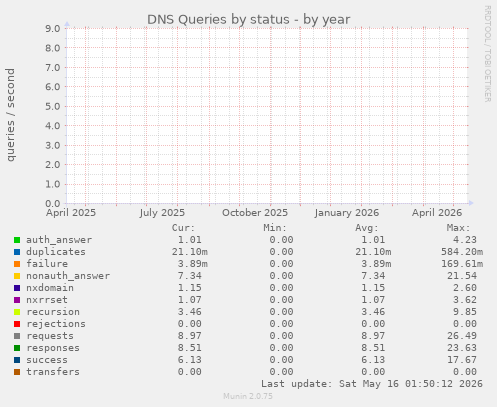Click the auth_answer green legend swatch
Image resolution: width=497 pixels, height=407 pixels.
(x=17, y=240)
